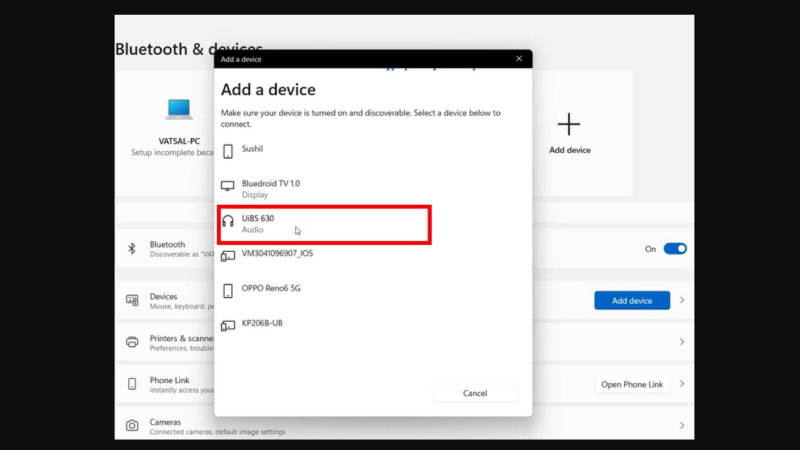Click the blue Add device button

pos(631,300)
